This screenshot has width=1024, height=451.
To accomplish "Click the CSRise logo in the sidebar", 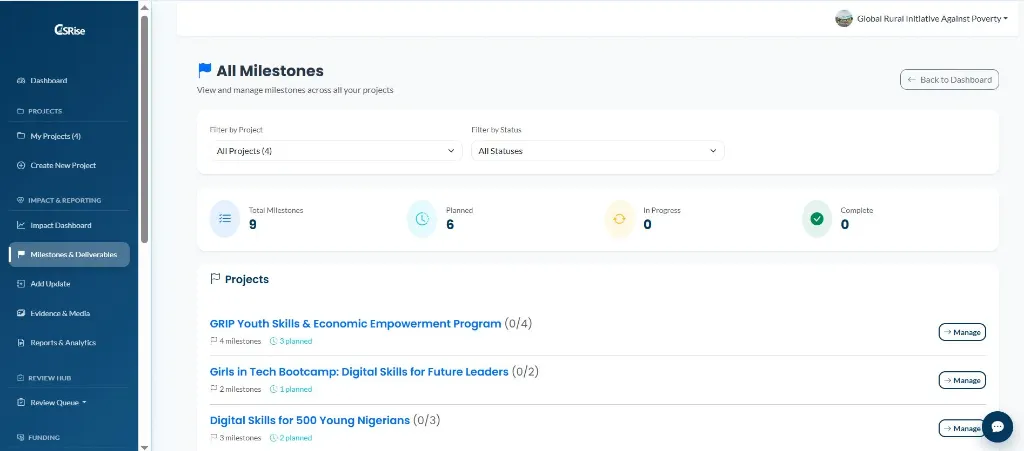I will point(69,30).
